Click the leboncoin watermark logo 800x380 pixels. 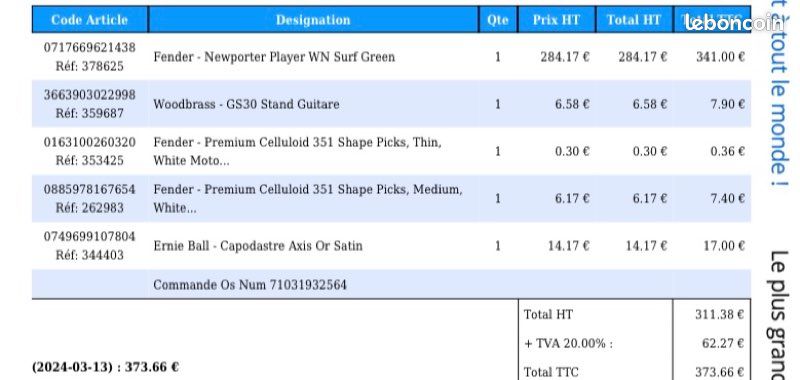pos(734,23)
